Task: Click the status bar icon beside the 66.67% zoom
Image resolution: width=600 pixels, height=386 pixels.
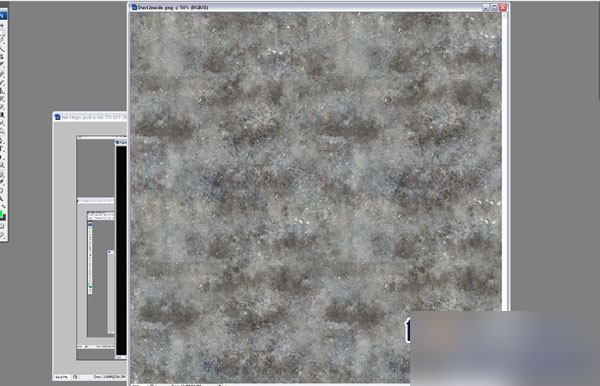Action: [75, 377]
